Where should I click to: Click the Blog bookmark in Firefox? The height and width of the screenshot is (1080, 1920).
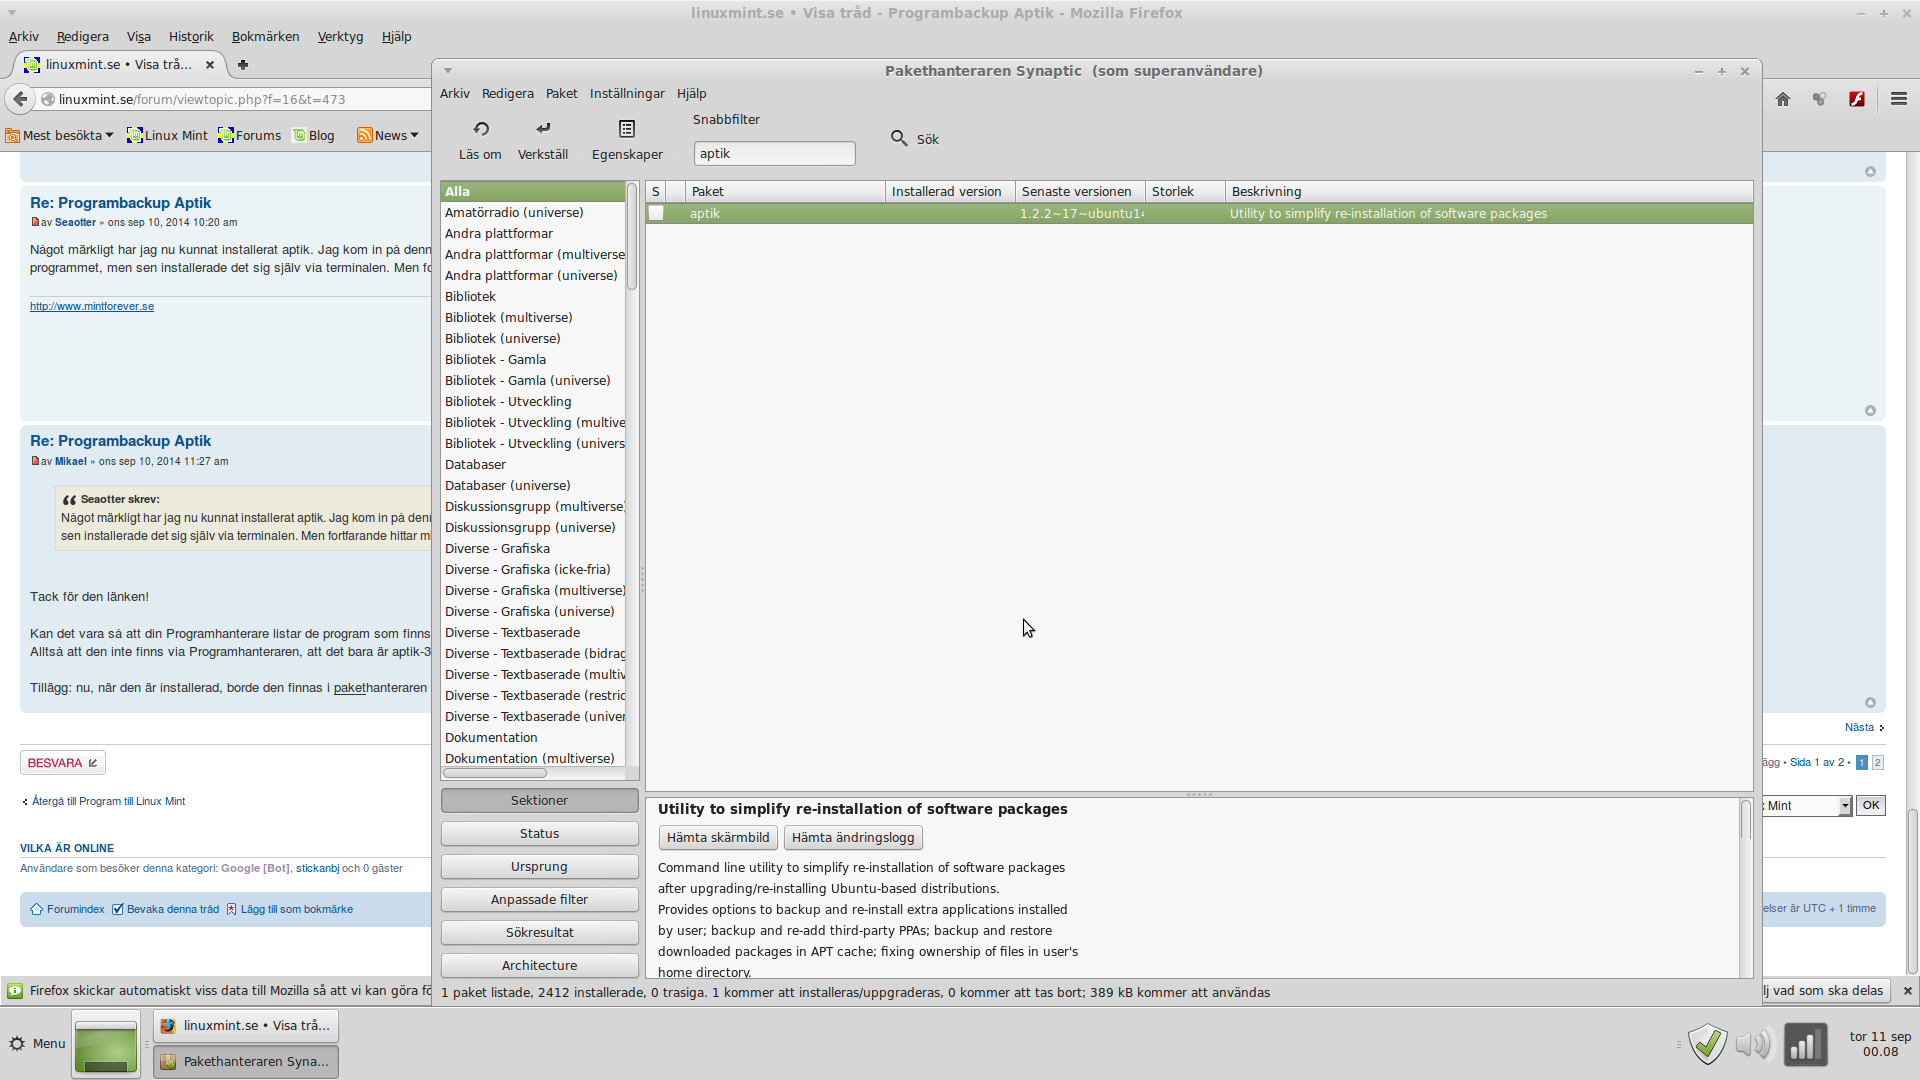pos(313,136)
